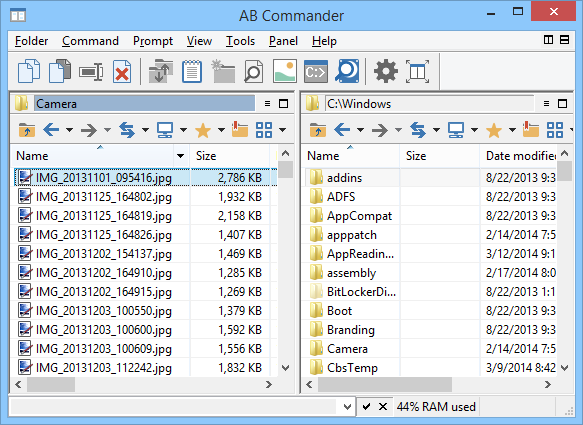Open the Options gear icon

click(386, 71)
